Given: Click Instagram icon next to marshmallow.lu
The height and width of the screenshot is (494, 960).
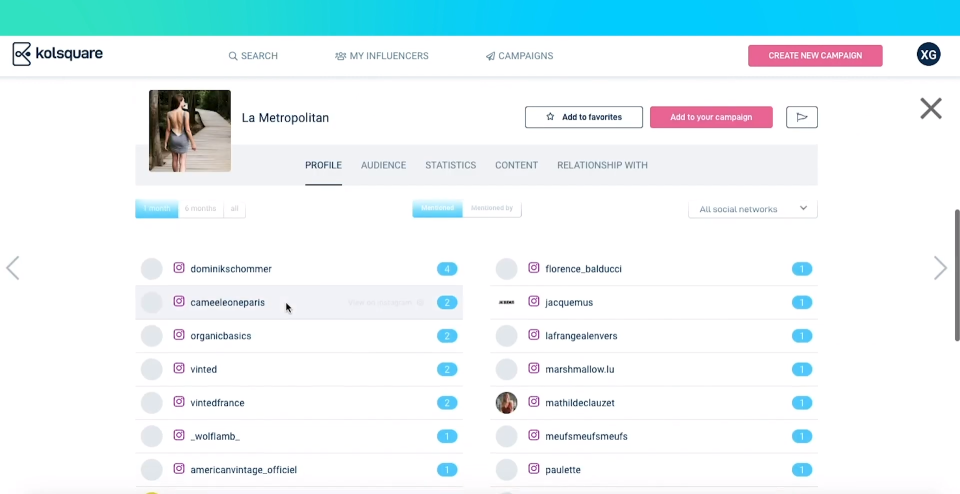Looking at the screenshot, I should [x=534, y=369].
